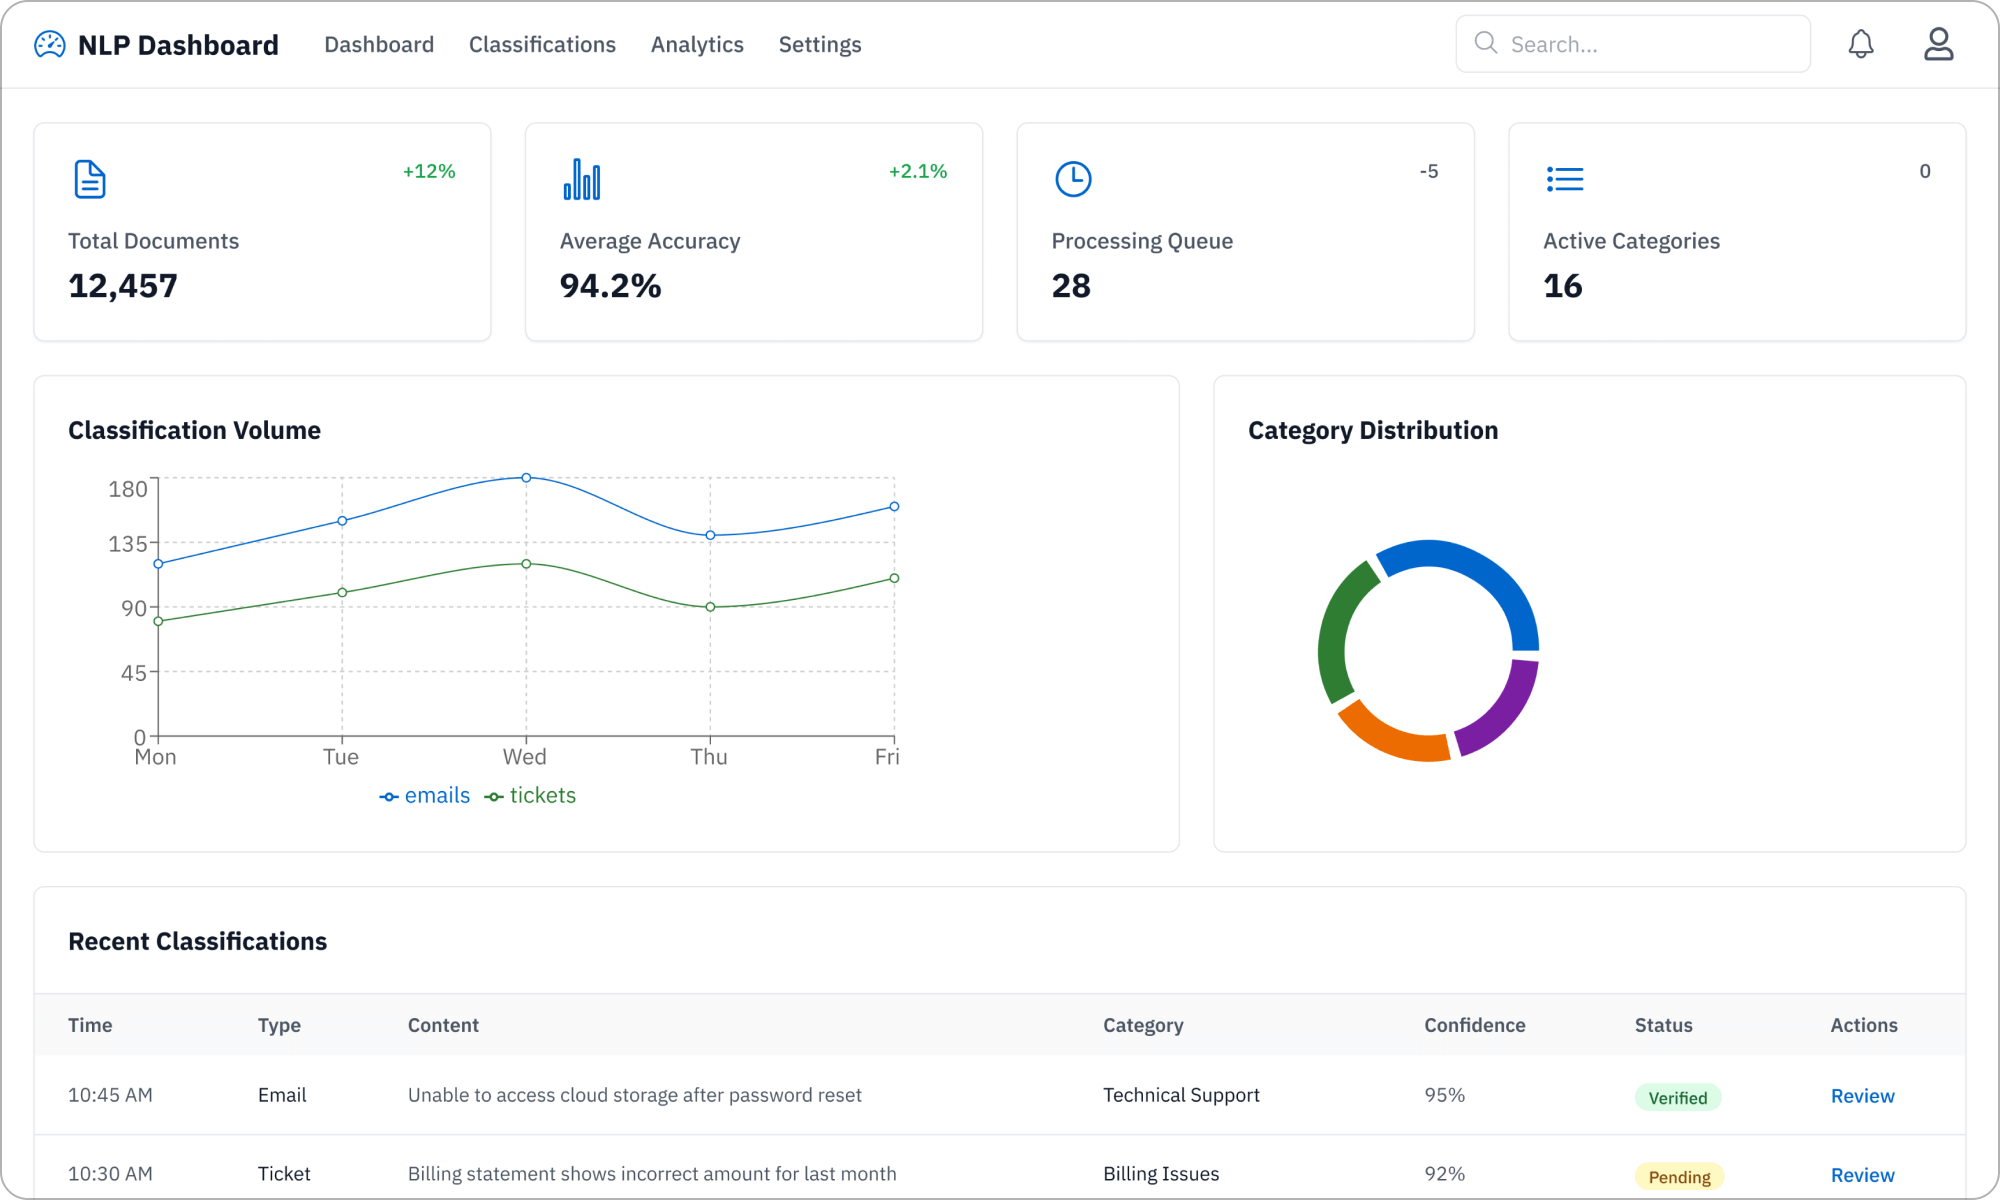Click the NLP Dashboard gauge logo icon

(x=49, y=45)
